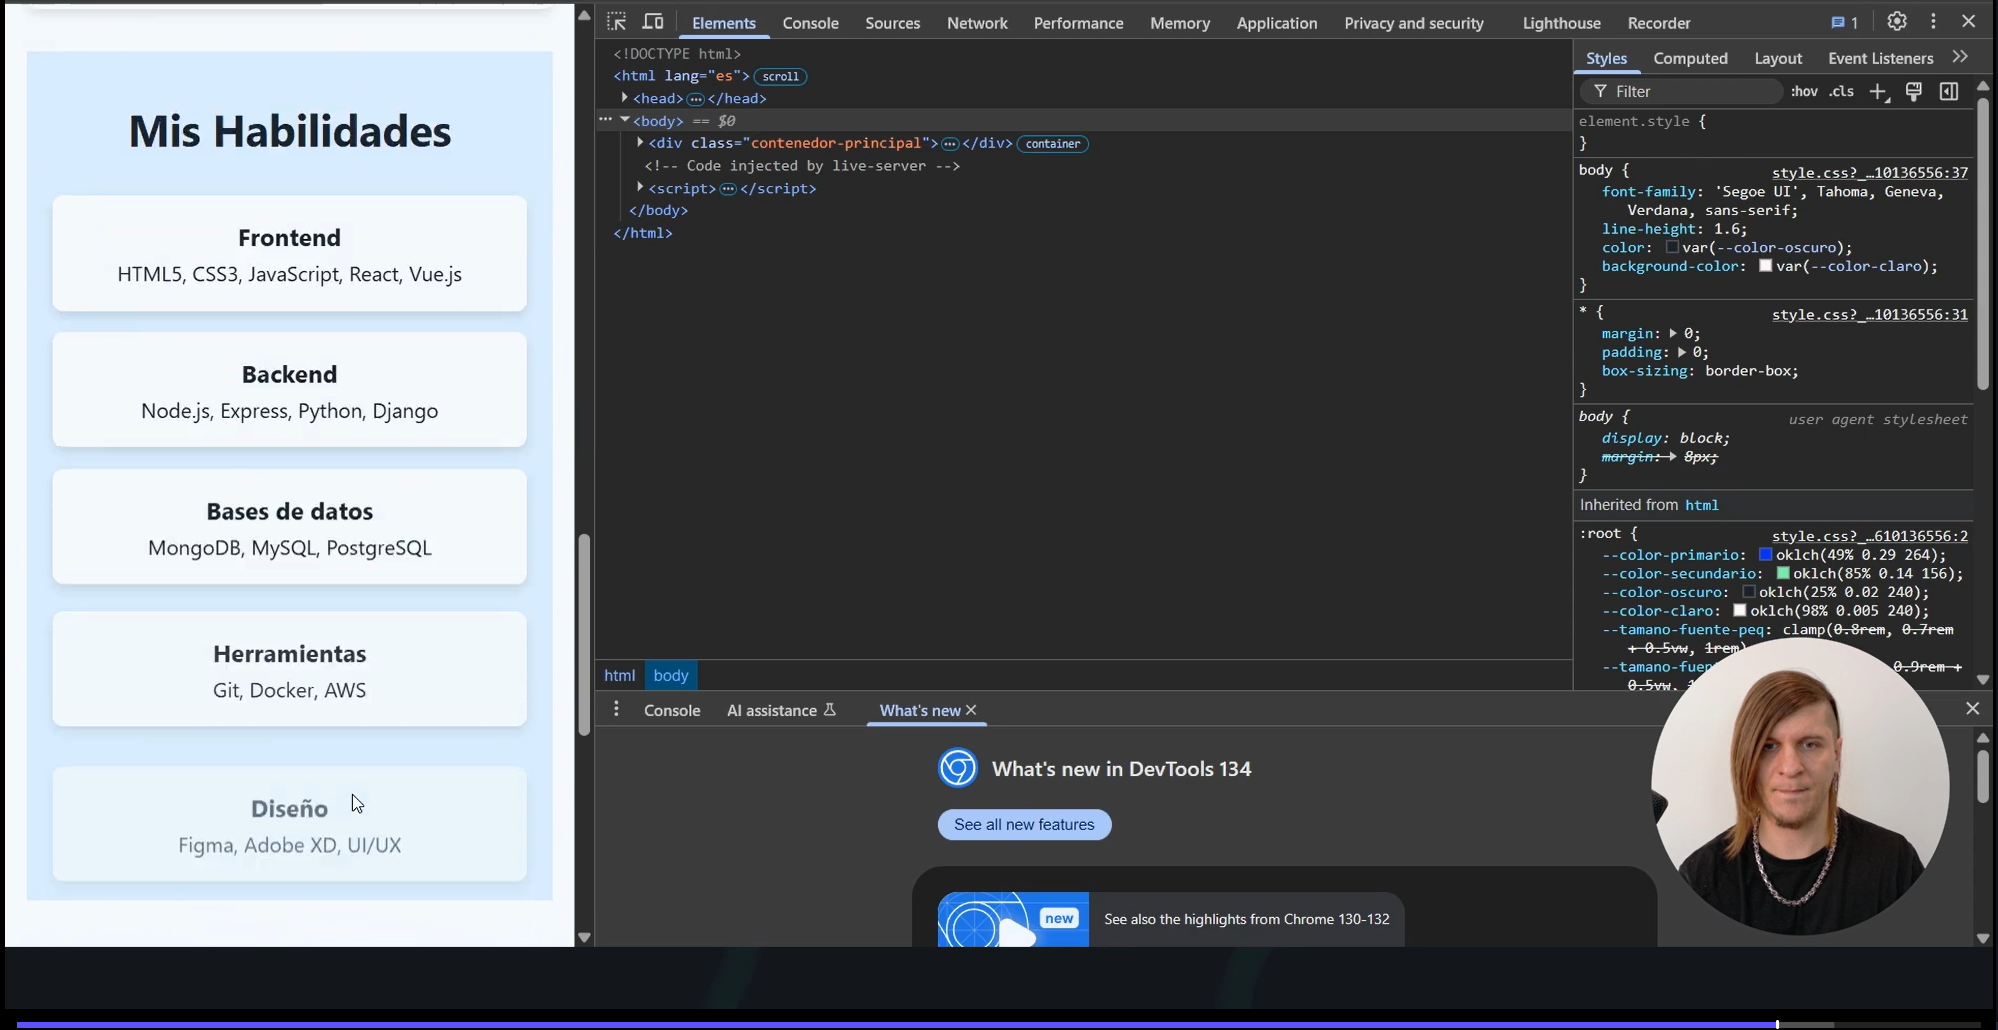Select the Computed styles tab
The height and width of the screenshot is (1030, 1998).
(x=1690, y=58)
